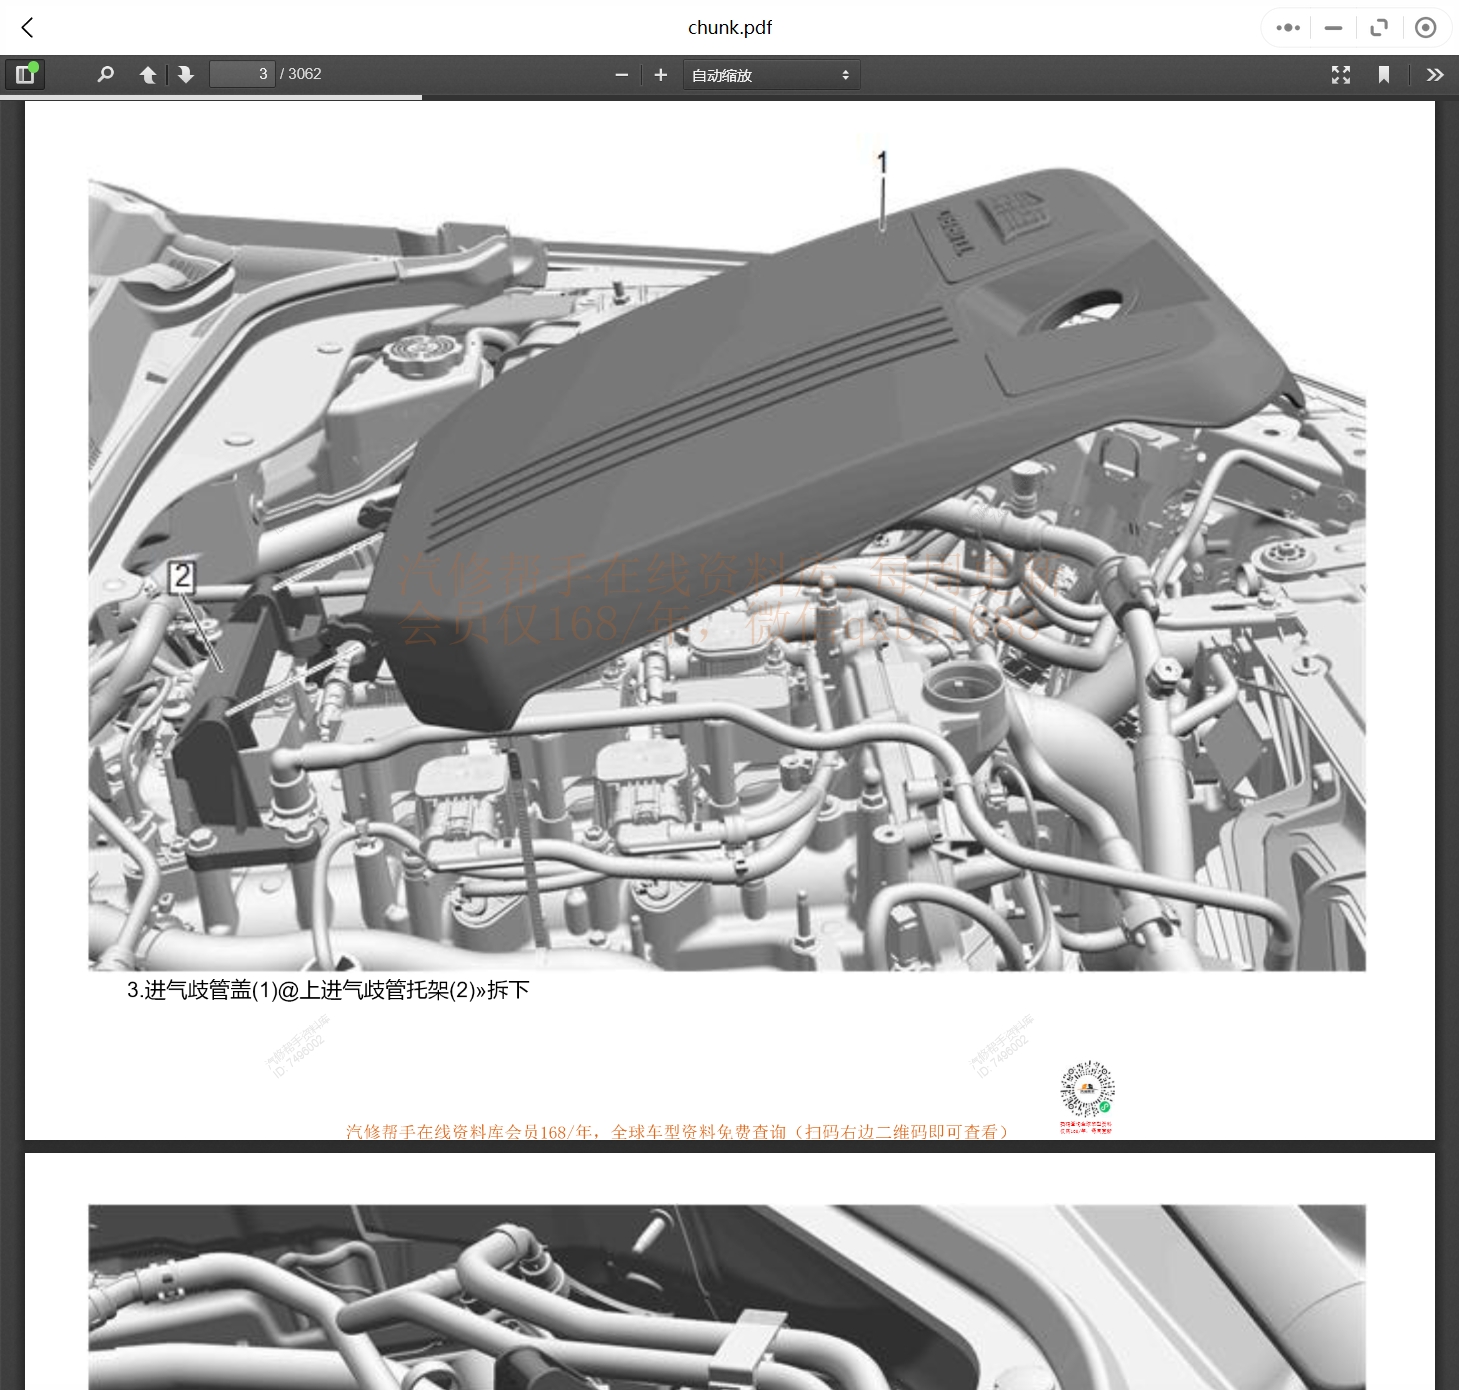Close the viewer with the circle button
Screen dimensions: 1459x1390
coord(1426,28)
